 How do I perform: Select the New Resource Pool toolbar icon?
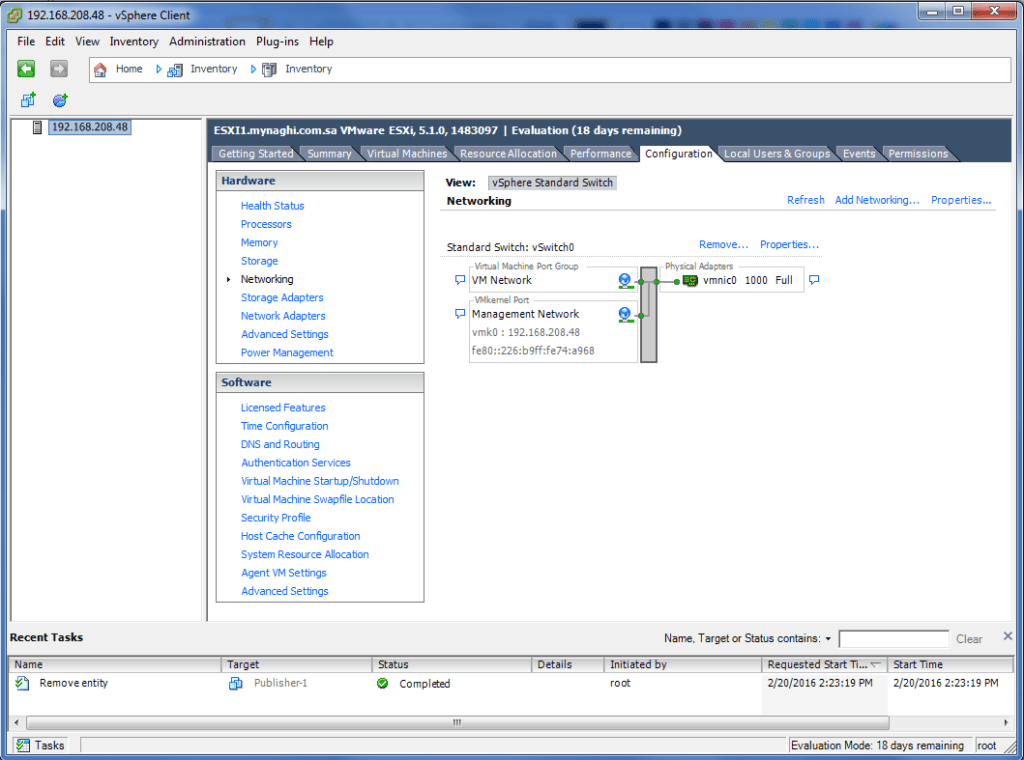coord(58,98)
